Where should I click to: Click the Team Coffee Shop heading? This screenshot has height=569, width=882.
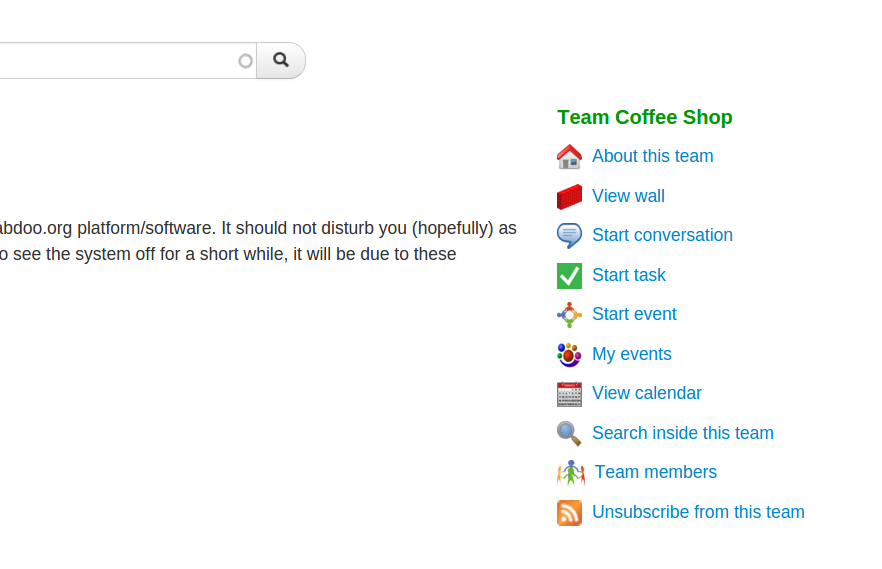645,117
